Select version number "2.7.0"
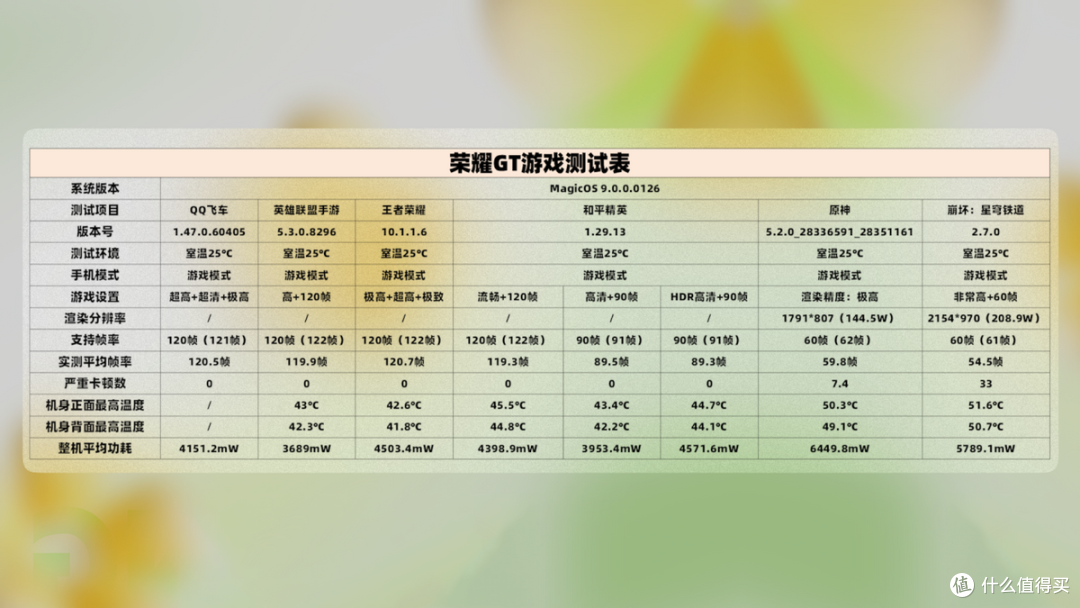This screenshot has height=608, width=1080. coord(986,232)
